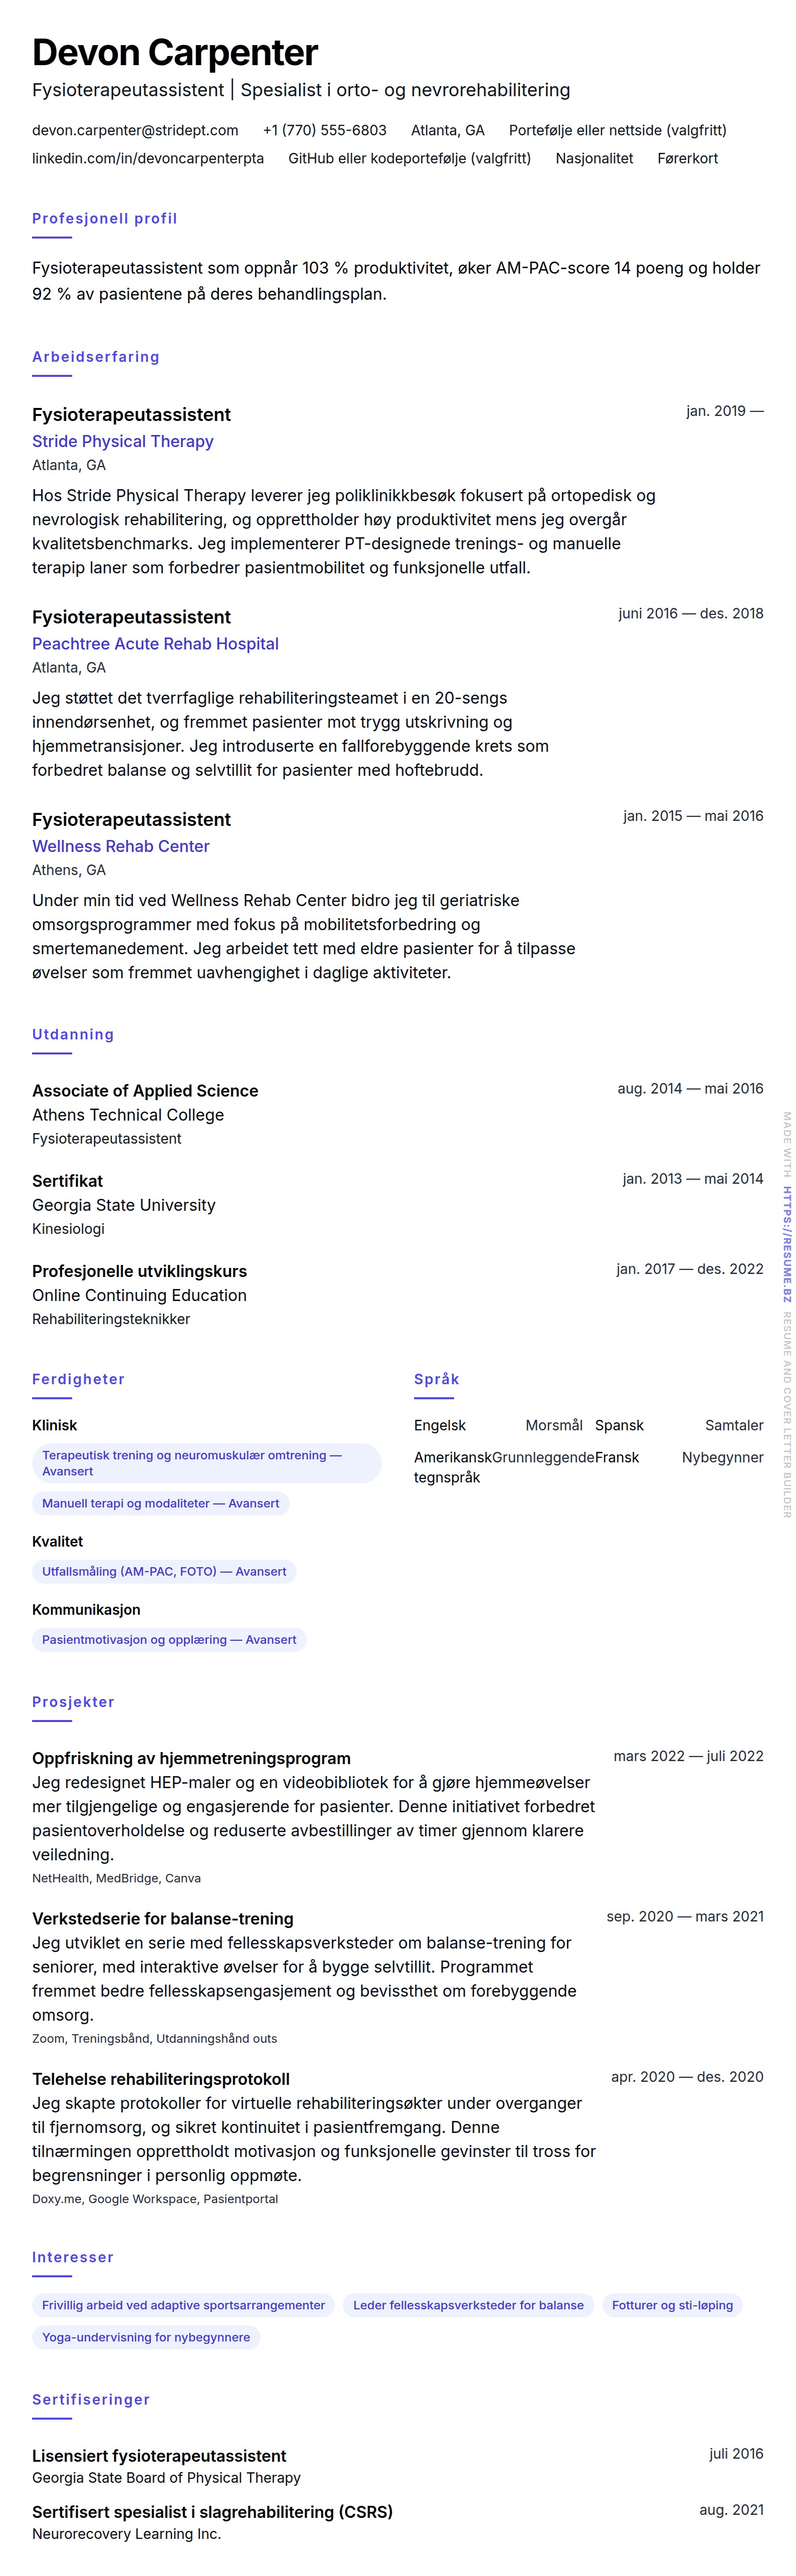Select the Arbeidserfaring section heading
Viewport: 796px width, 2576px height.
[x=96, y=357]
